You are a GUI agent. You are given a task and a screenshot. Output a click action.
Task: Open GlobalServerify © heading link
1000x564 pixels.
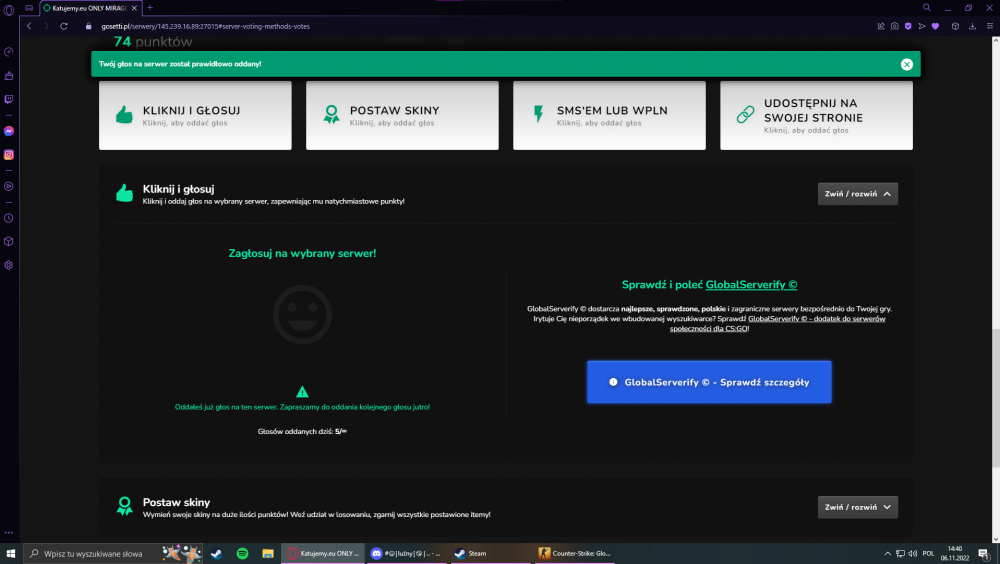click(x=751, y=285)
